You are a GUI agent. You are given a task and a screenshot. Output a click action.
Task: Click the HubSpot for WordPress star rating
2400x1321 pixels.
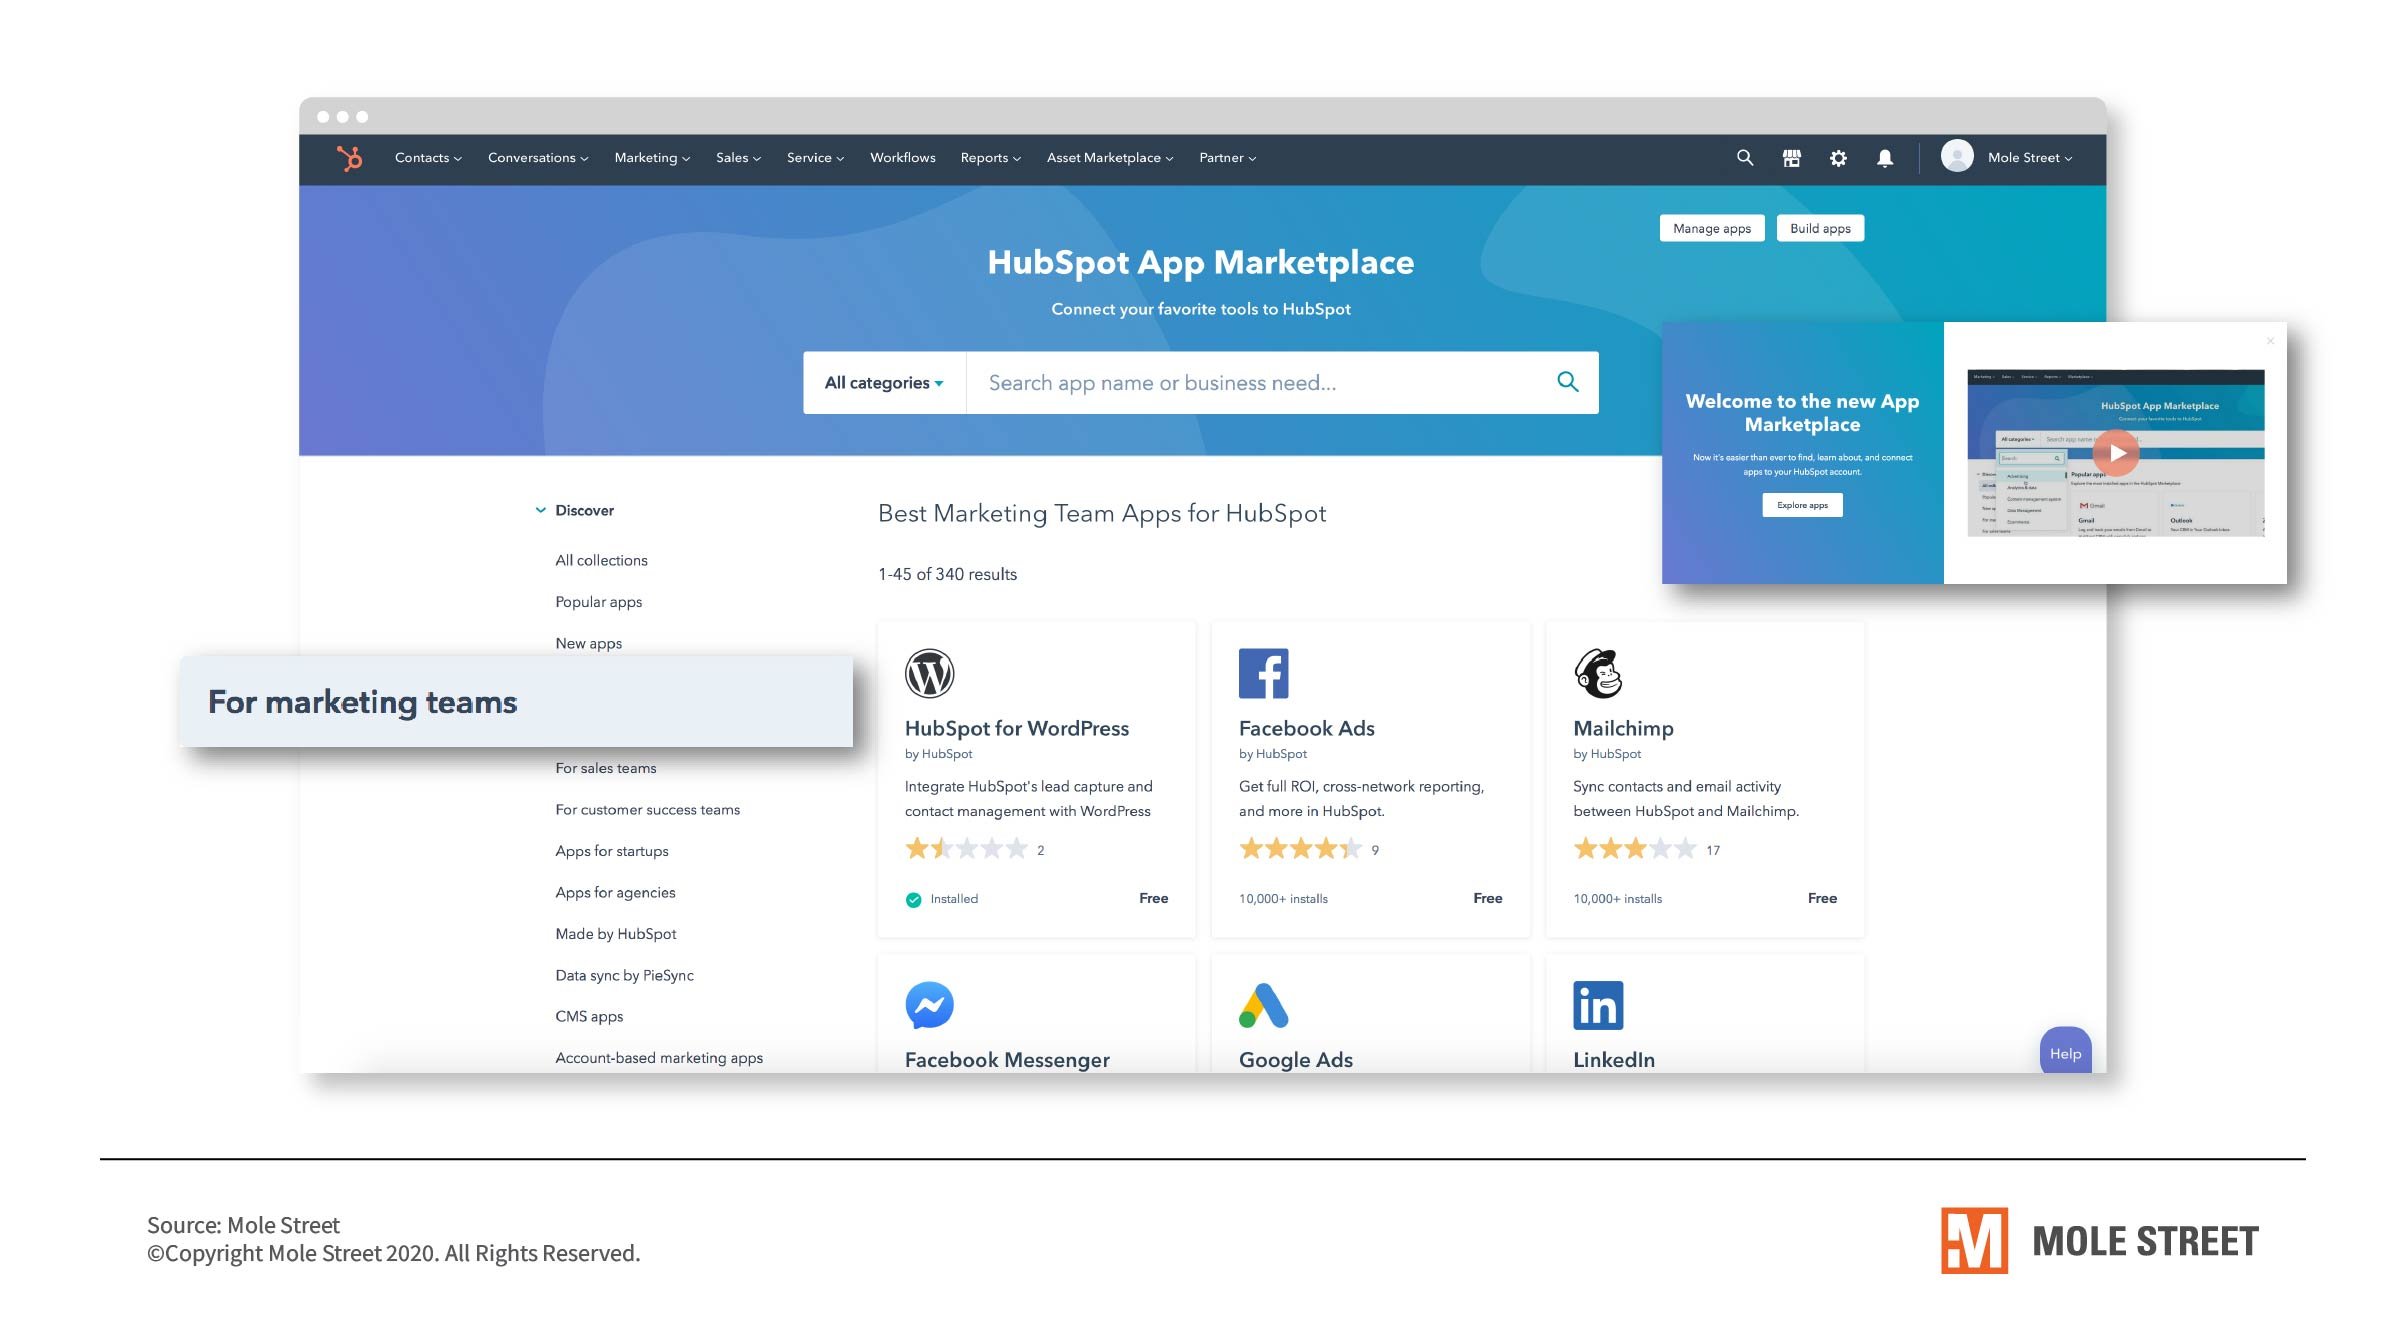[966, 849]
